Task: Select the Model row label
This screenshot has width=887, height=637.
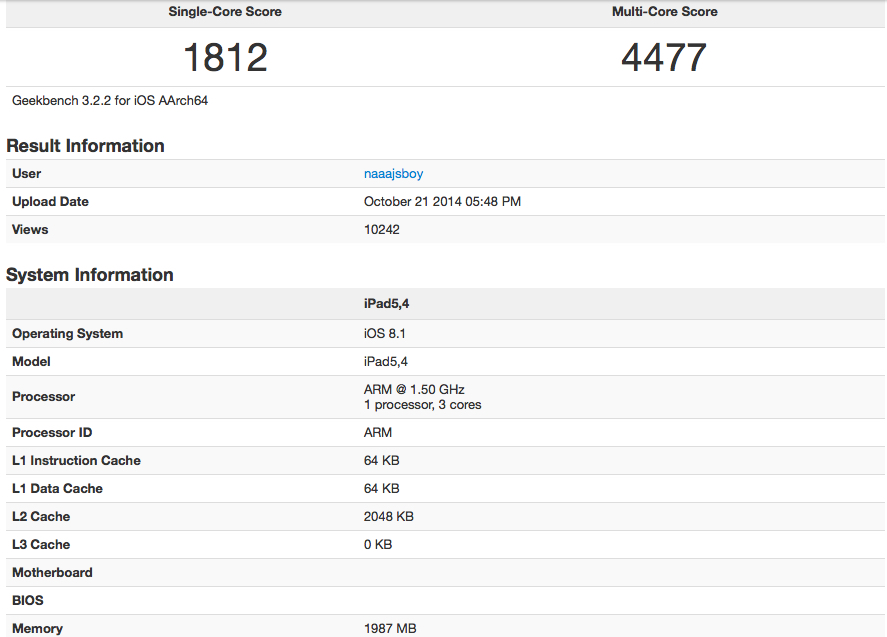Action: [31, 361]
